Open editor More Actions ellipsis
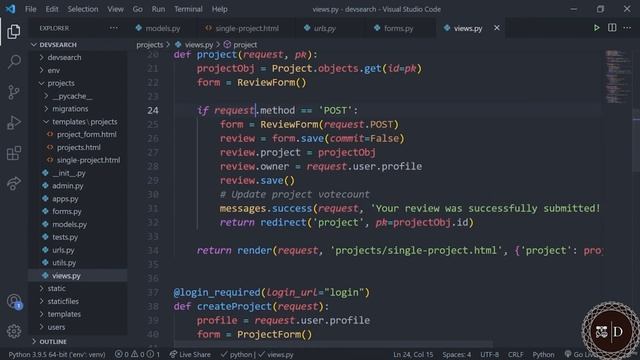This screenshot has width=640, height=360. click(627, 28)
